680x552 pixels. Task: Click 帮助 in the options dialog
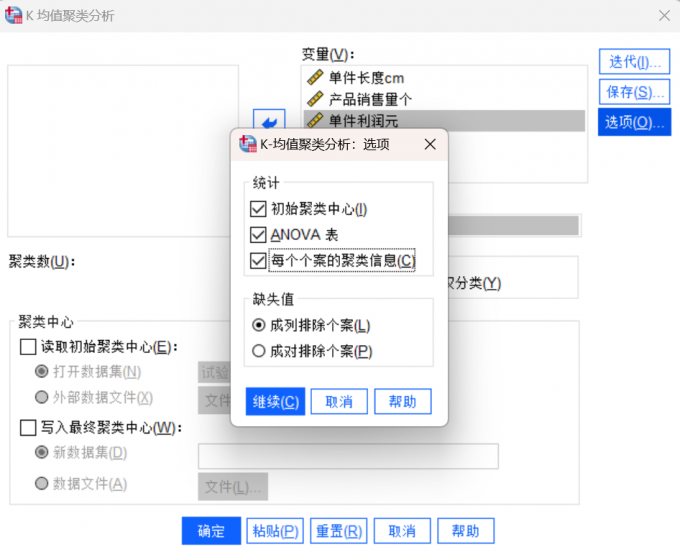coord(402,402)
